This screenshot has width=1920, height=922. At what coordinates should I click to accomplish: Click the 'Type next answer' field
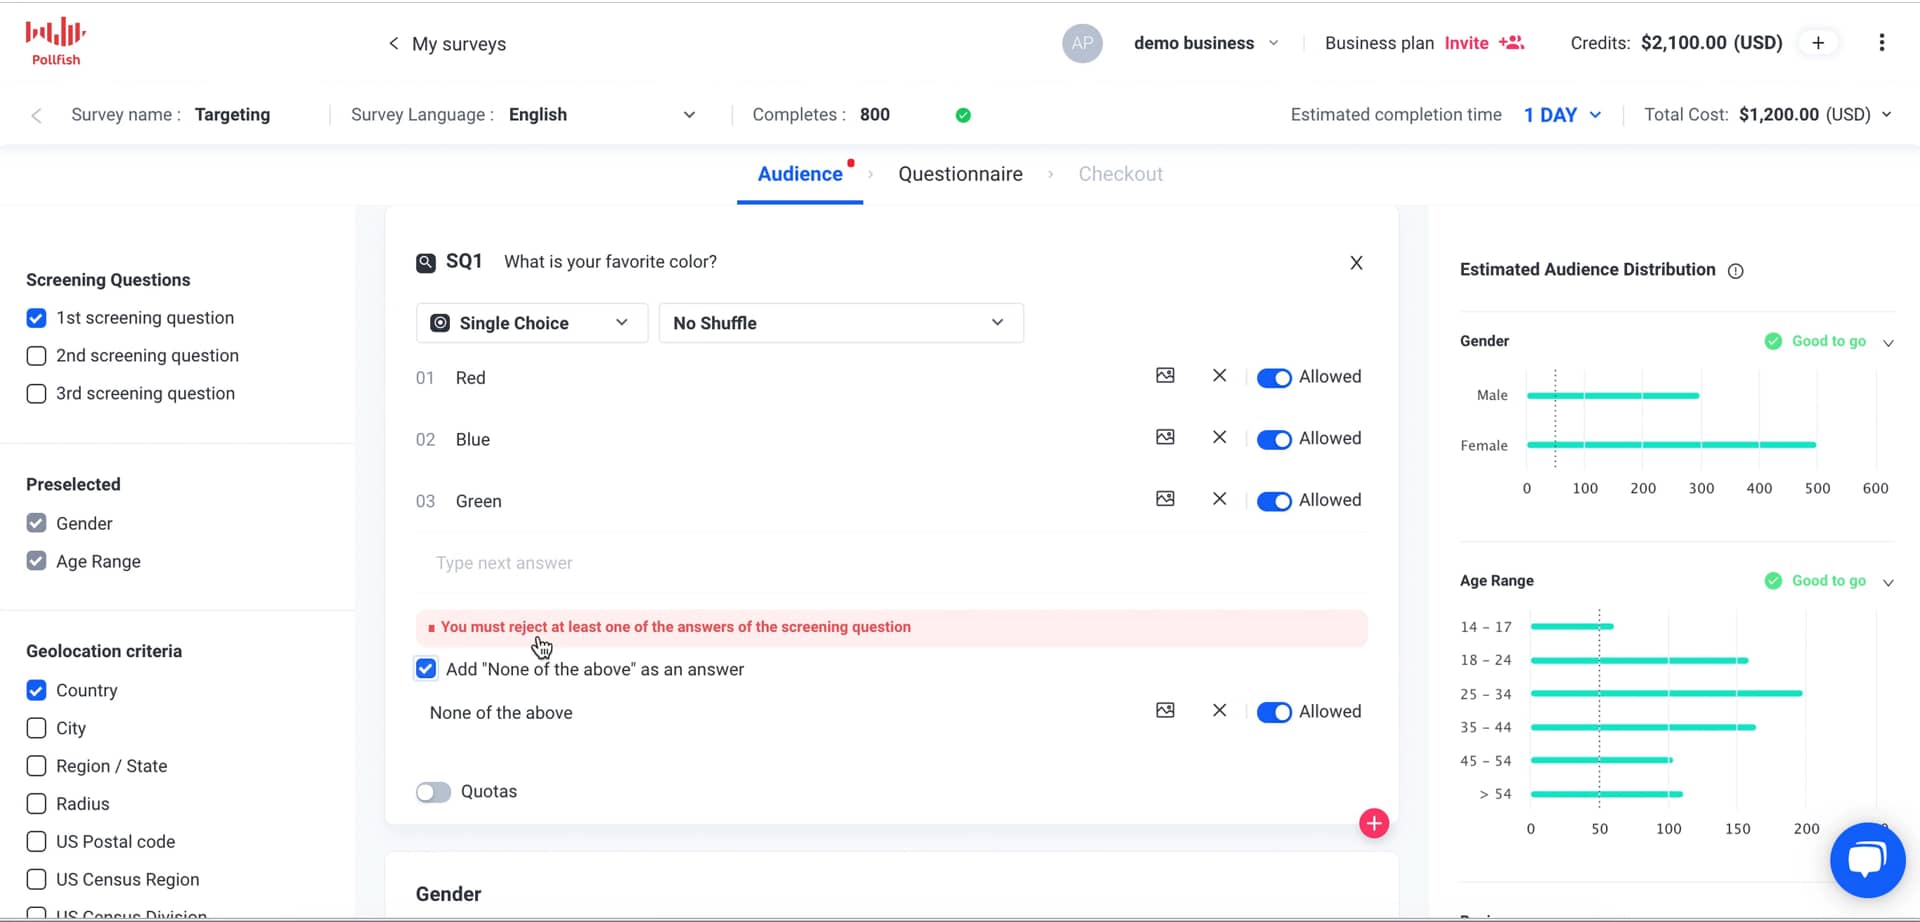890,563
